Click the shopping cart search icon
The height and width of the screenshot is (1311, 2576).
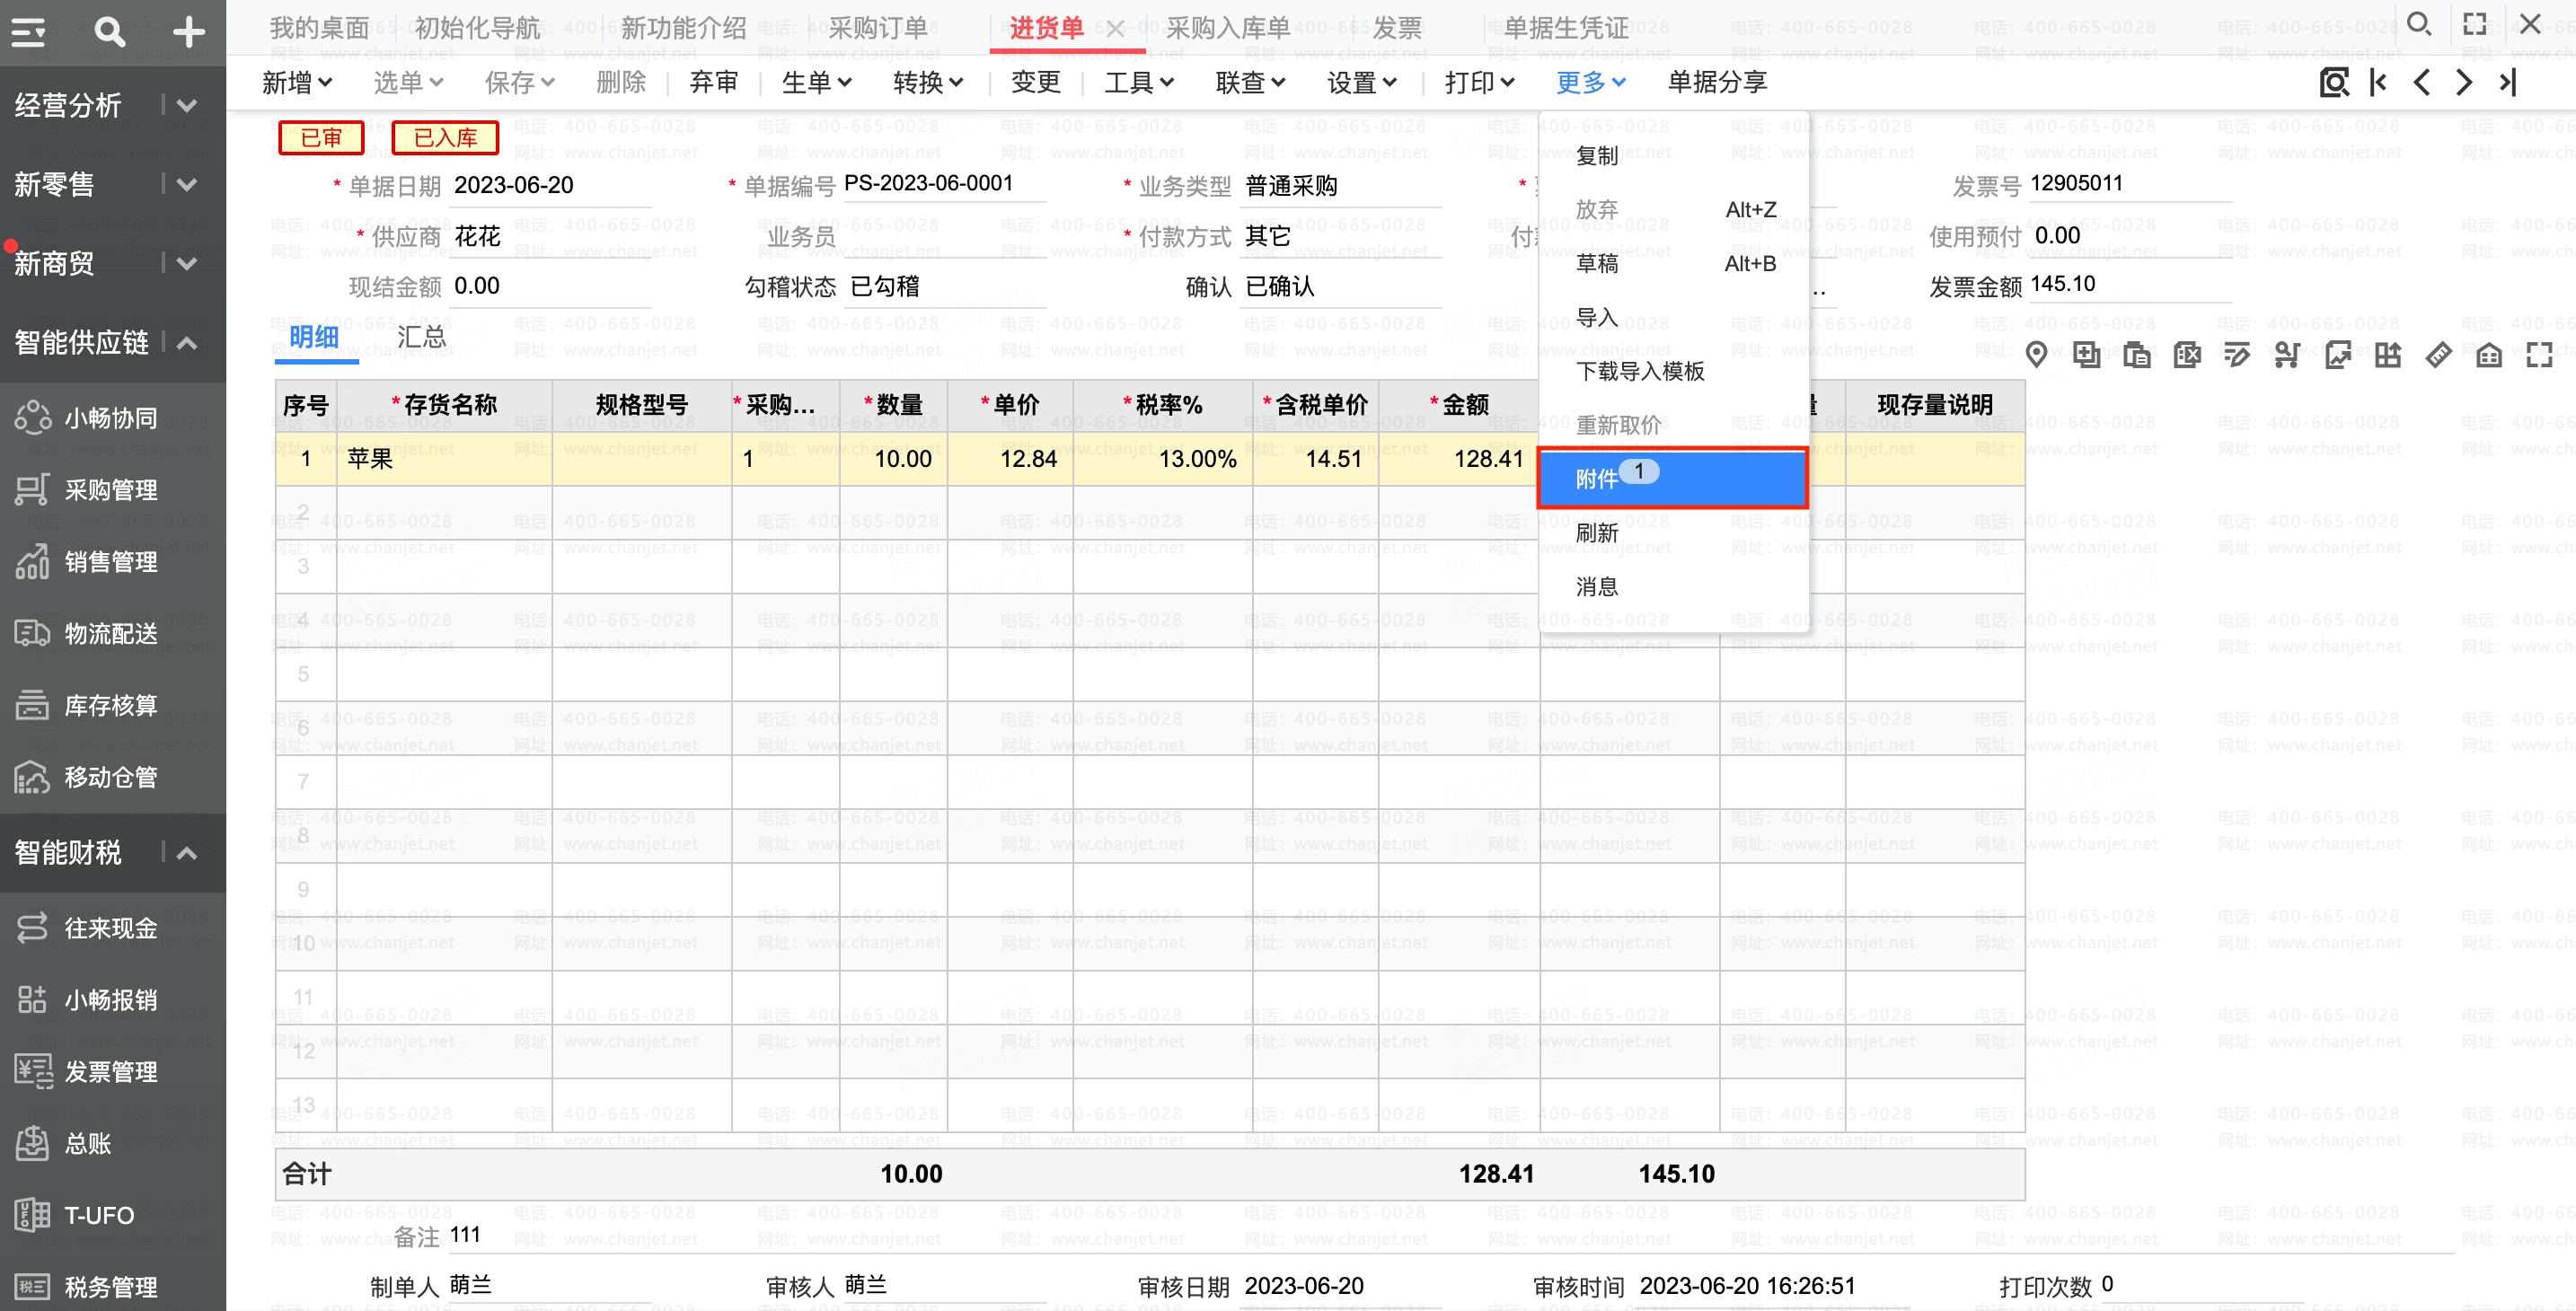coord(2287,354)
